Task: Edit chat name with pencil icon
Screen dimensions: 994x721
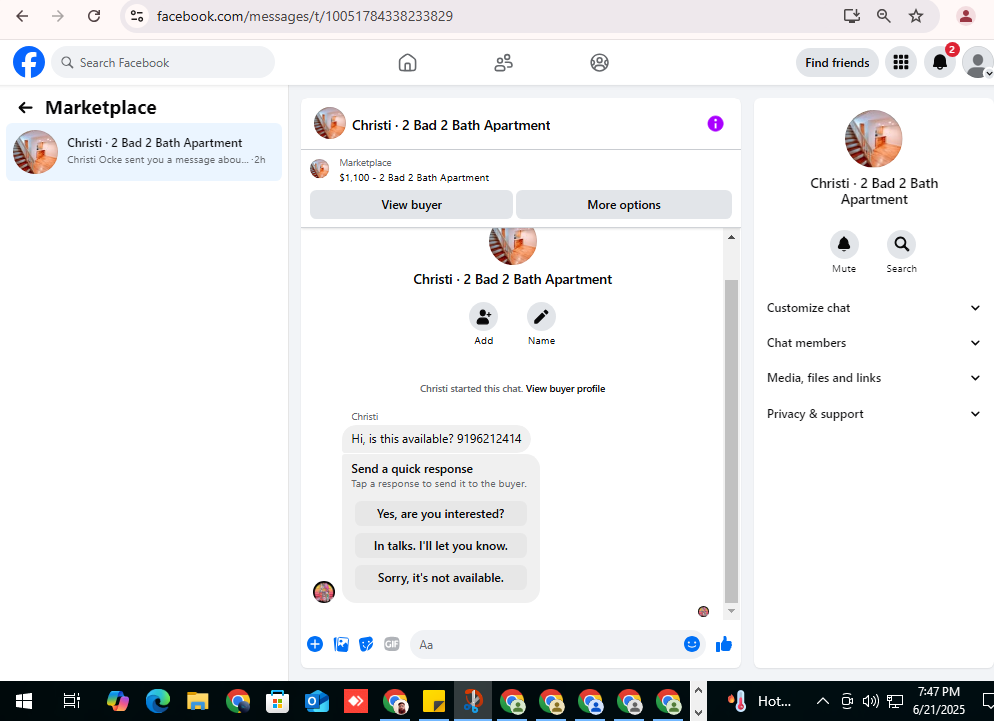Action: (x=541, y=316)
